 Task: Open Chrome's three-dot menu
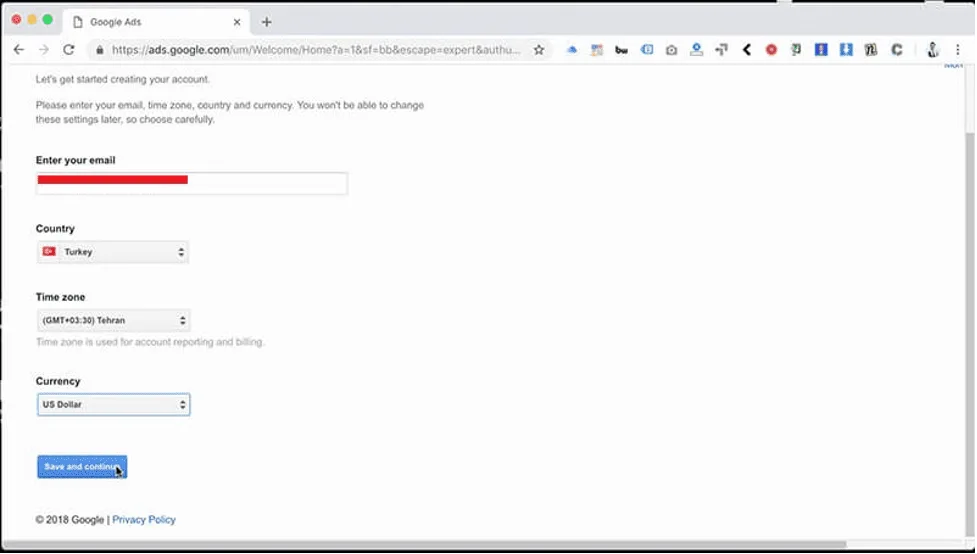(x=958, y=50)
